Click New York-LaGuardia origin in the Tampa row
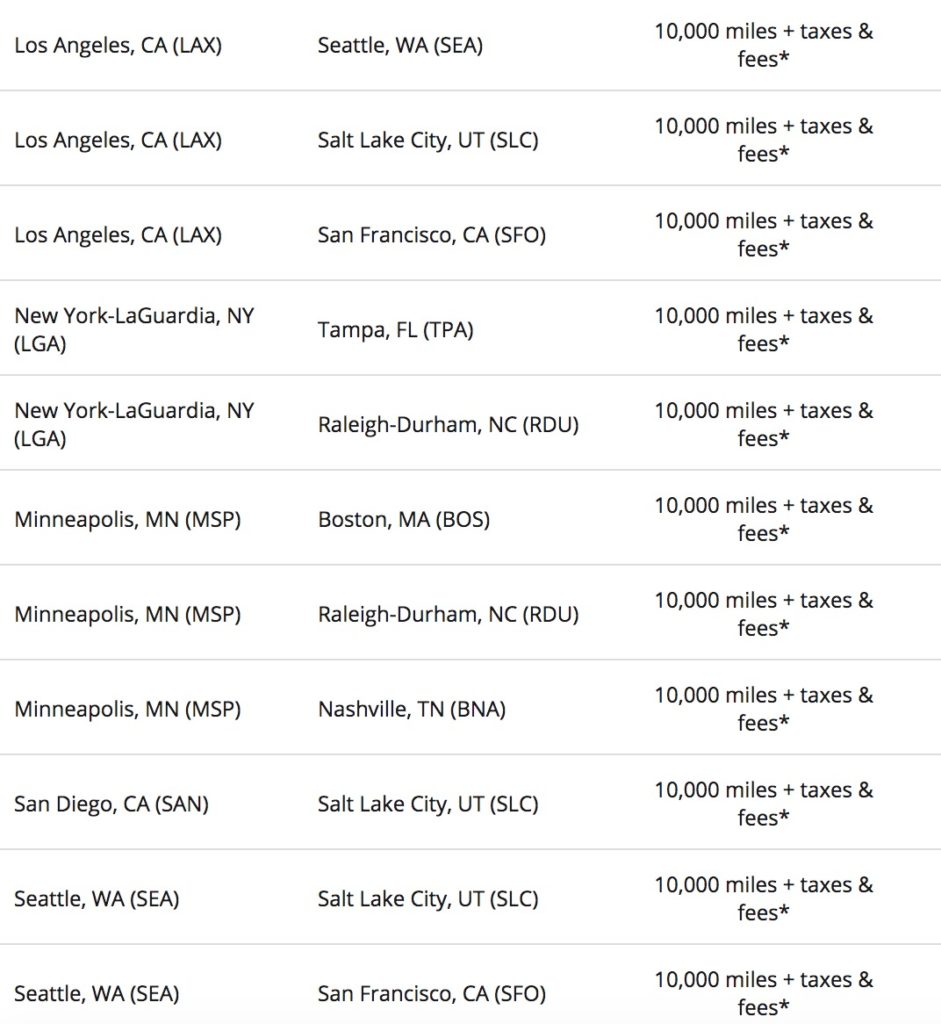This screenshot has height=1024, width=941. coord(134,330)
